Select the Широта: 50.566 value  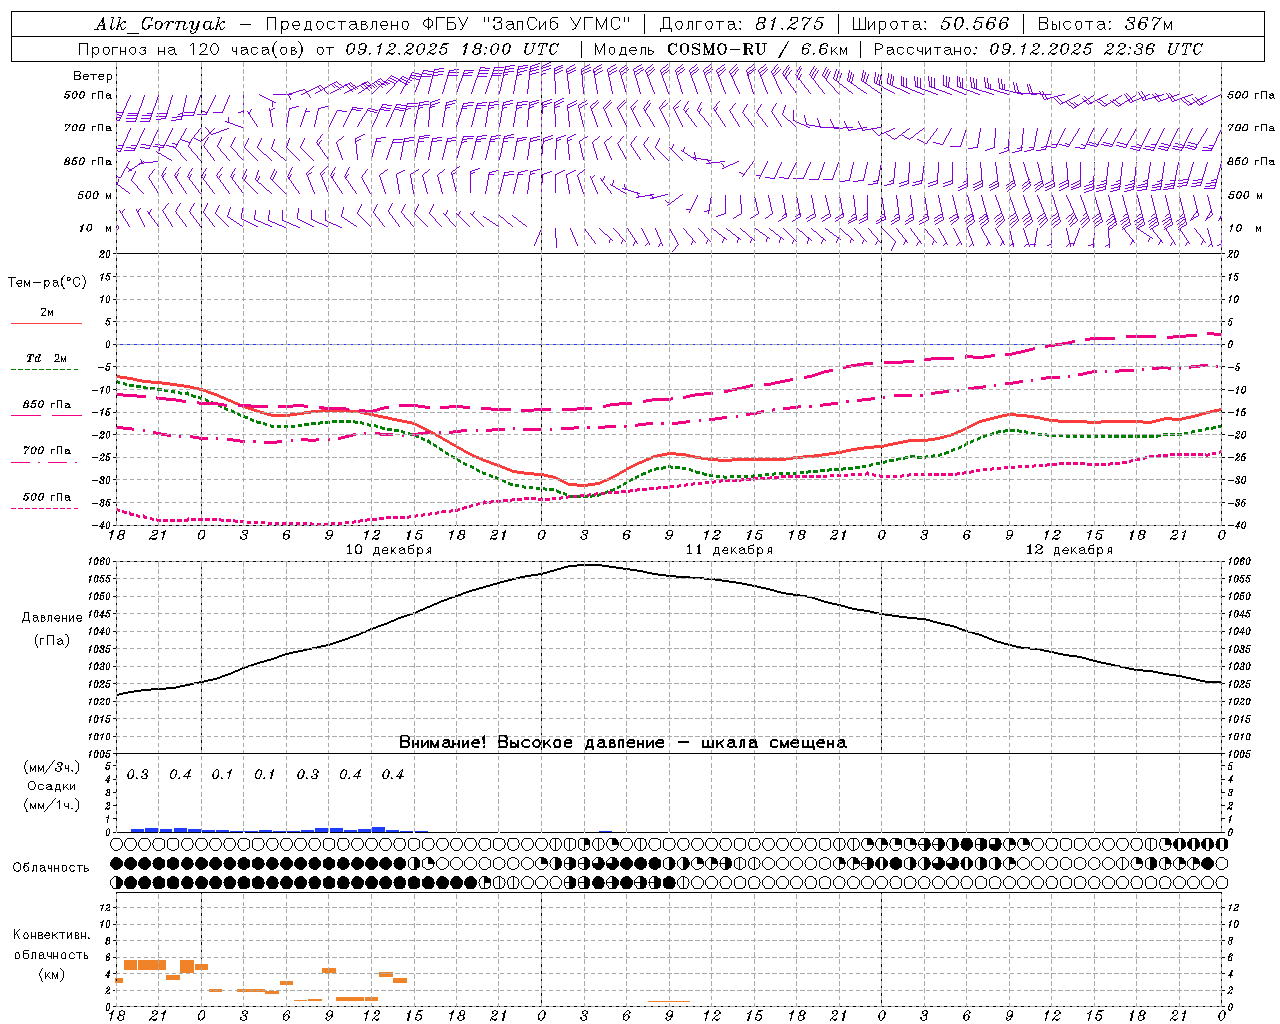click(930, 24)
